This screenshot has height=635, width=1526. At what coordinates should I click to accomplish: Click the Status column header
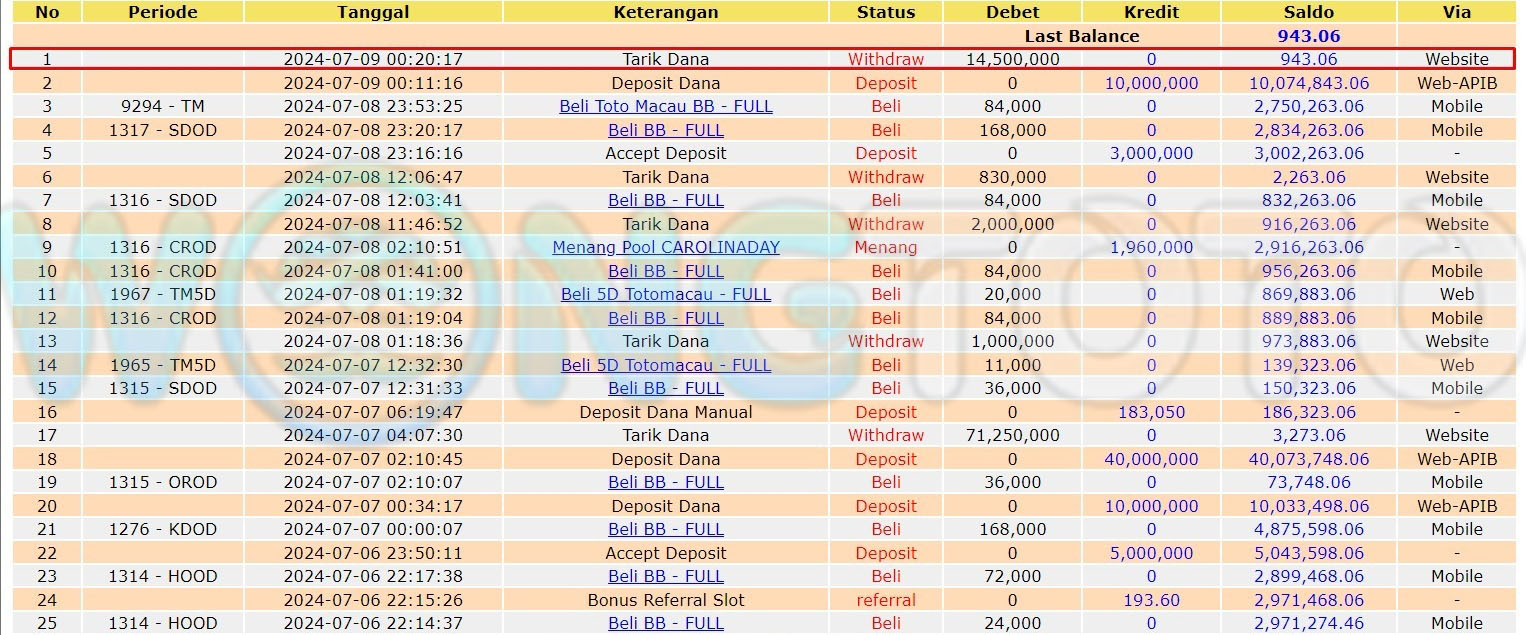(x=885, y=12)
